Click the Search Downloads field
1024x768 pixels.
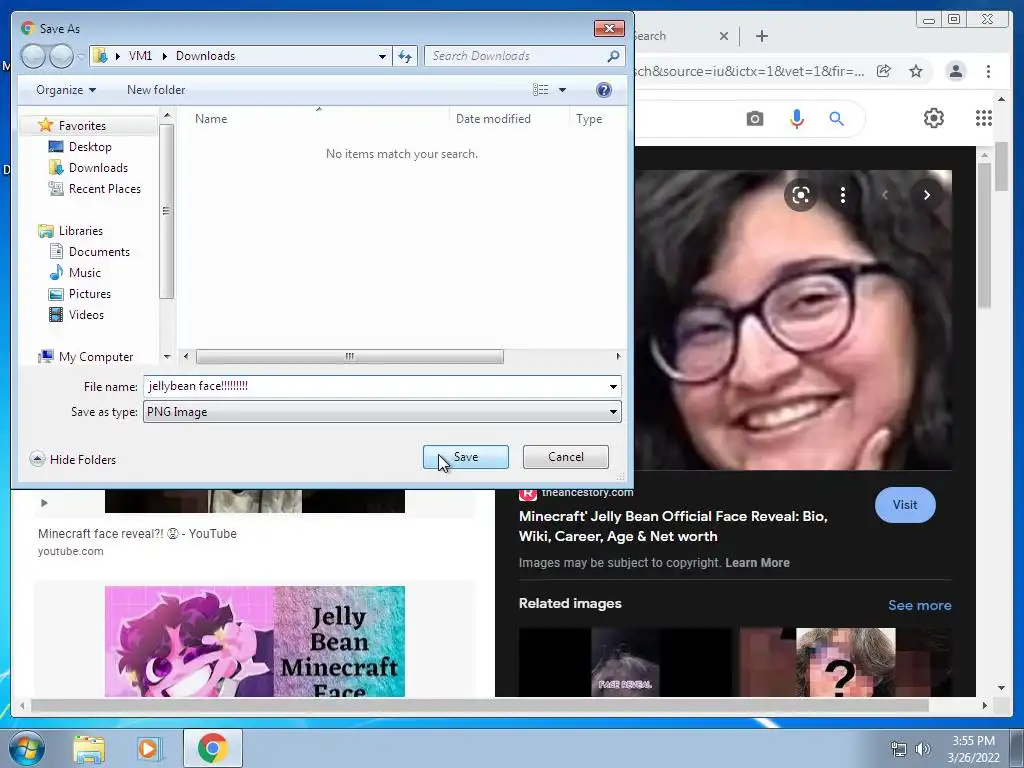pos(516,56)
